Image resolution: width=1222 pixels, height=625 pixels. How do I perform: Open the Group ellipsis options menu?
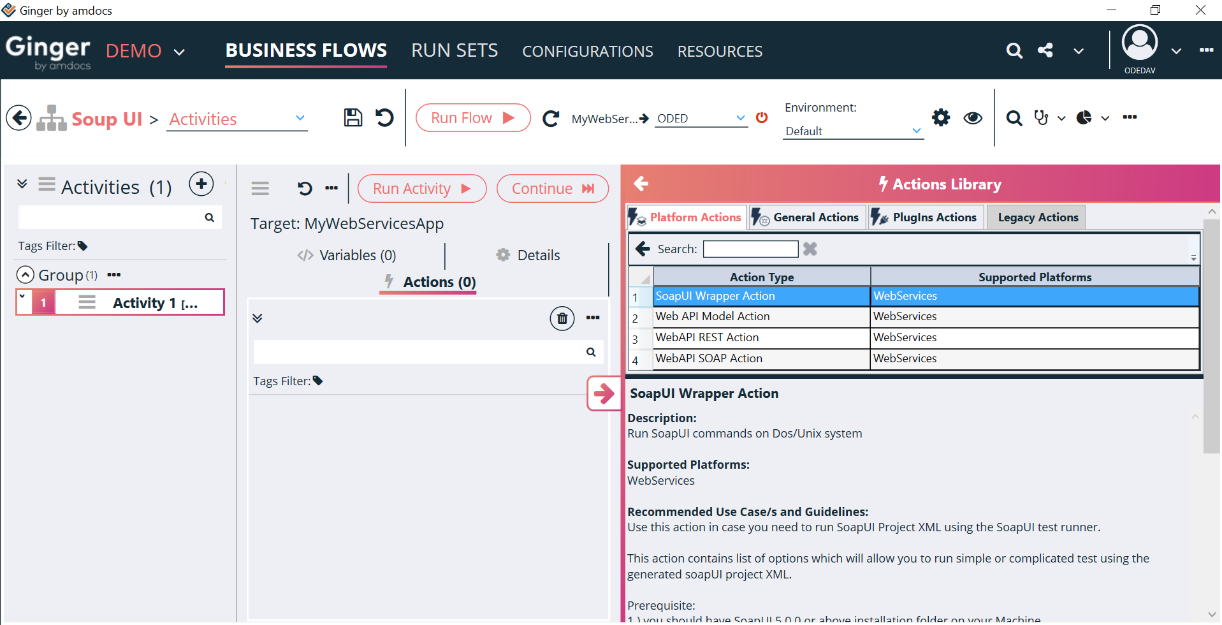[x=114, y=275]
